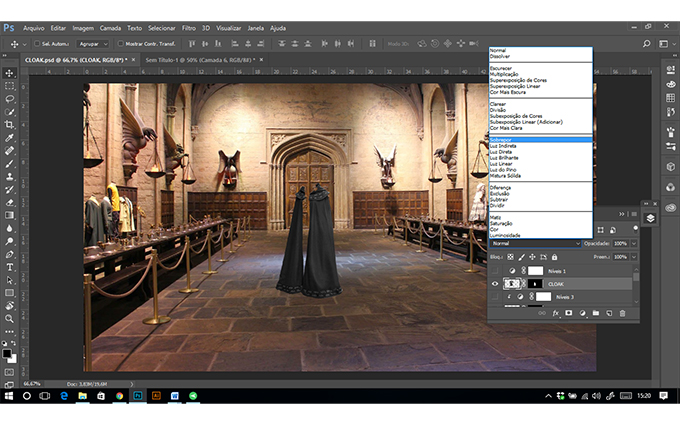Create a new adjustment layer icon

click(x=582, y=313)
